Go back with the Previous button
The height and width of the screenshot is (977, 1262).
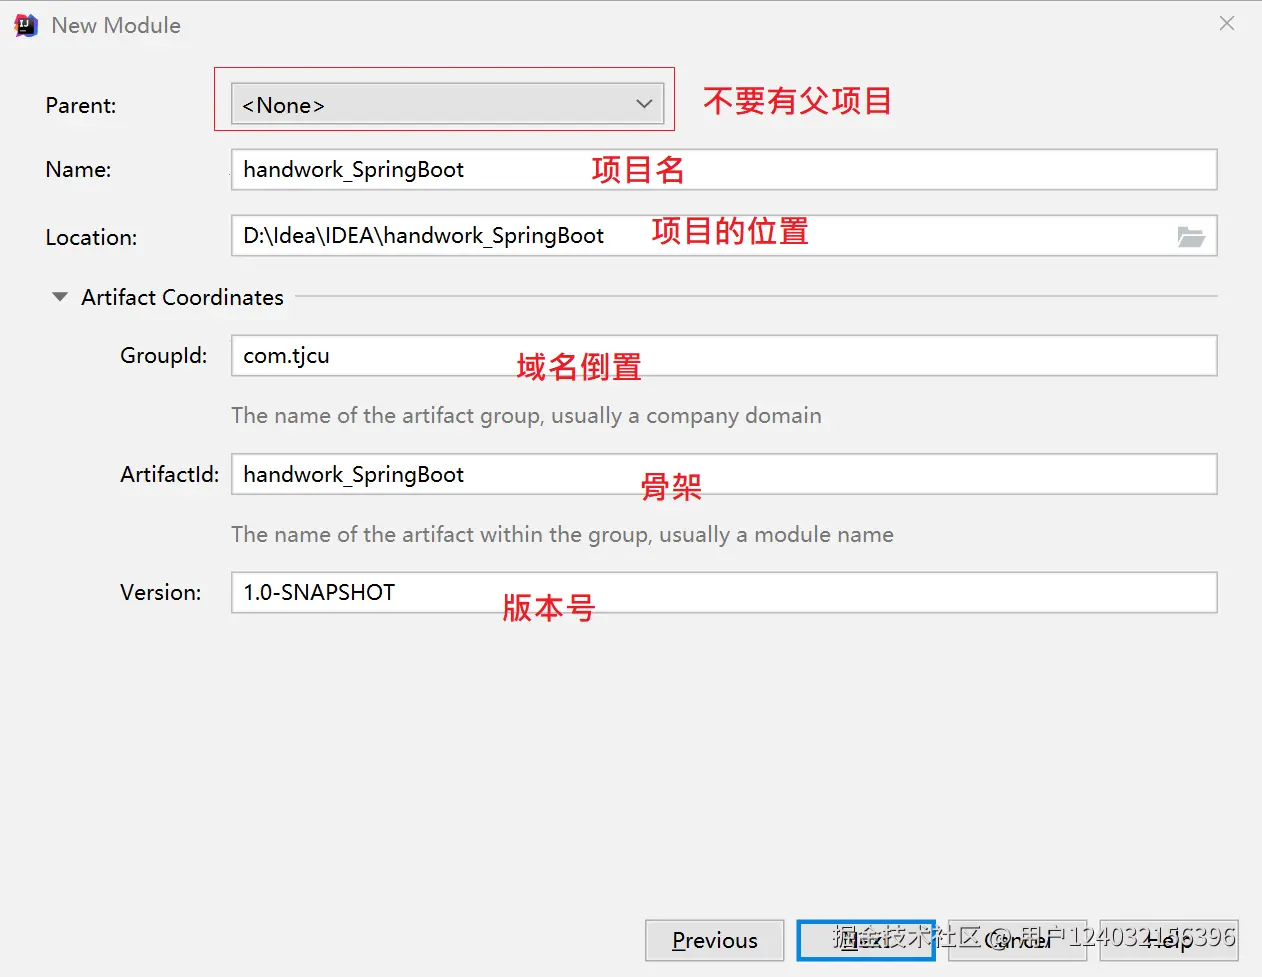pyautogui.click(x=714, y=940)
